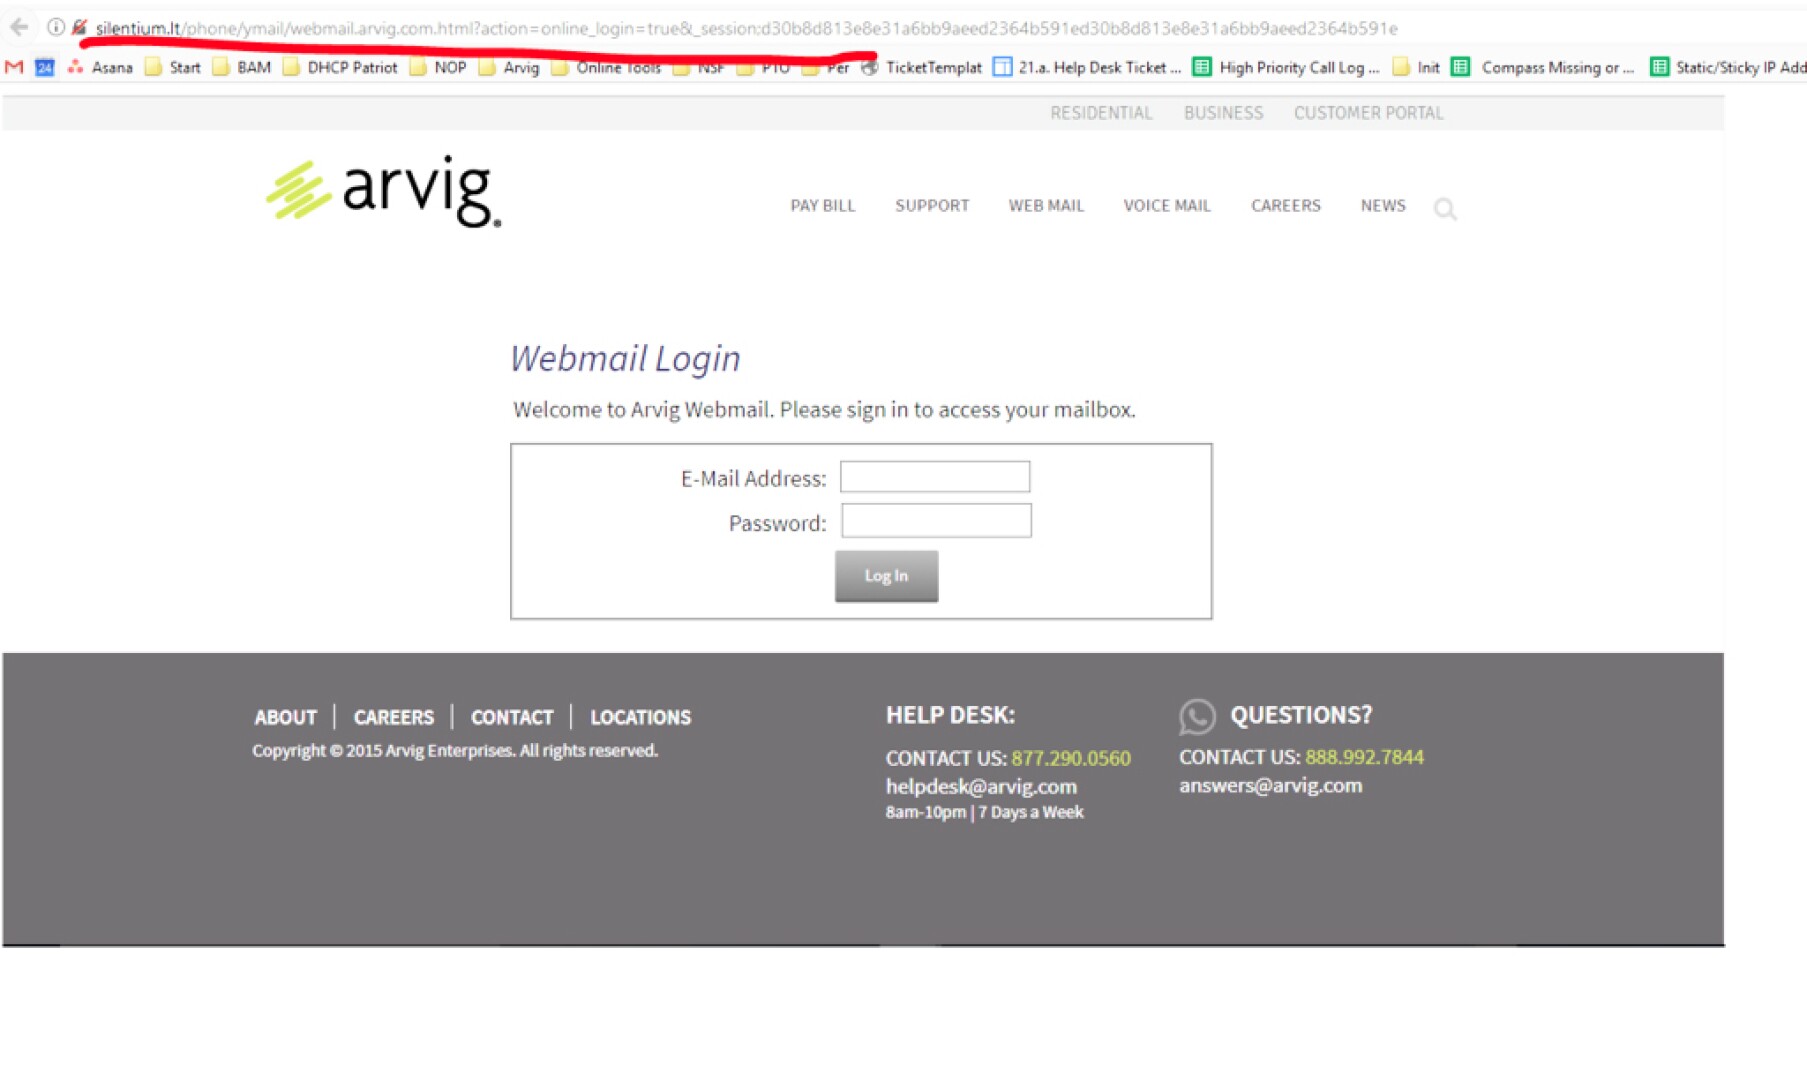Click the Log In button
Viewport: 1807px width, 1066px height.
tap(885, 576)
